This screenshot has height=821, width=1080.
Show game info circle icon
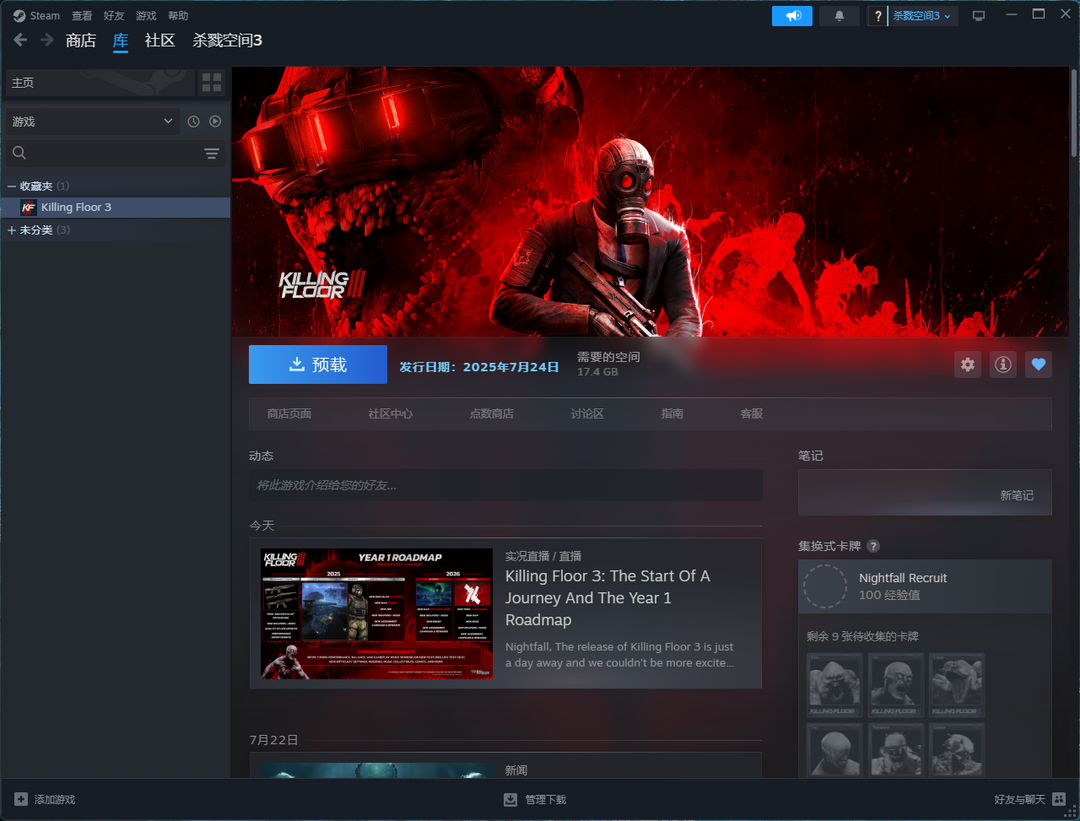pos(1003,364)
